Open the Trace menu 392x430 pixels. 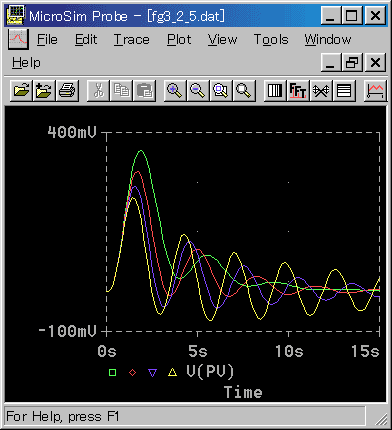[x=131, y=40]
